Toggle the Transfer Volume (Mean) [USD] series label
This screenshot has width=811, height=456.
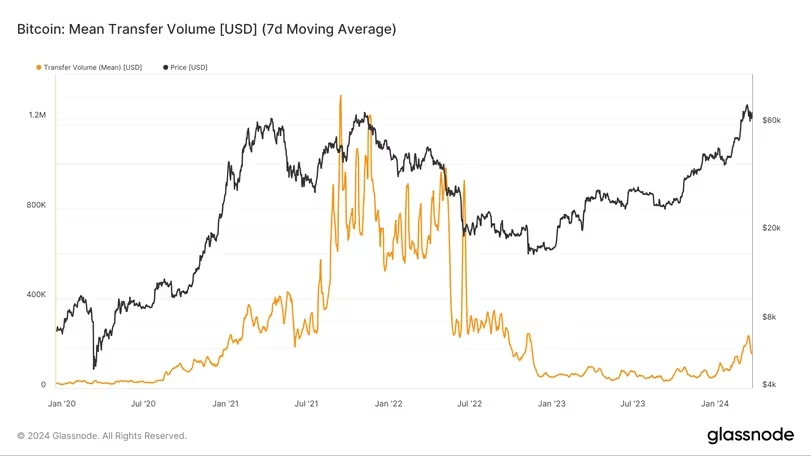(x=93, y=67)
